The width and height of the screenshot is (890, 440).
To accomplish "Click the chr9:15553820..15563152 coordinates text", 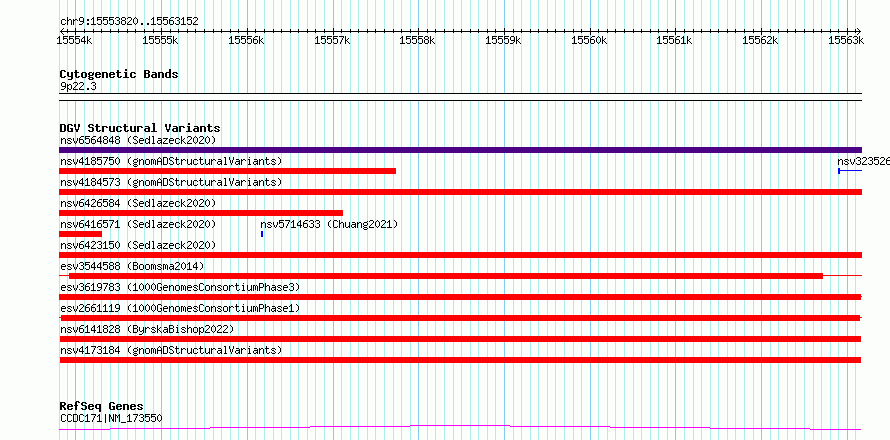I will click(x=129, y=22).
